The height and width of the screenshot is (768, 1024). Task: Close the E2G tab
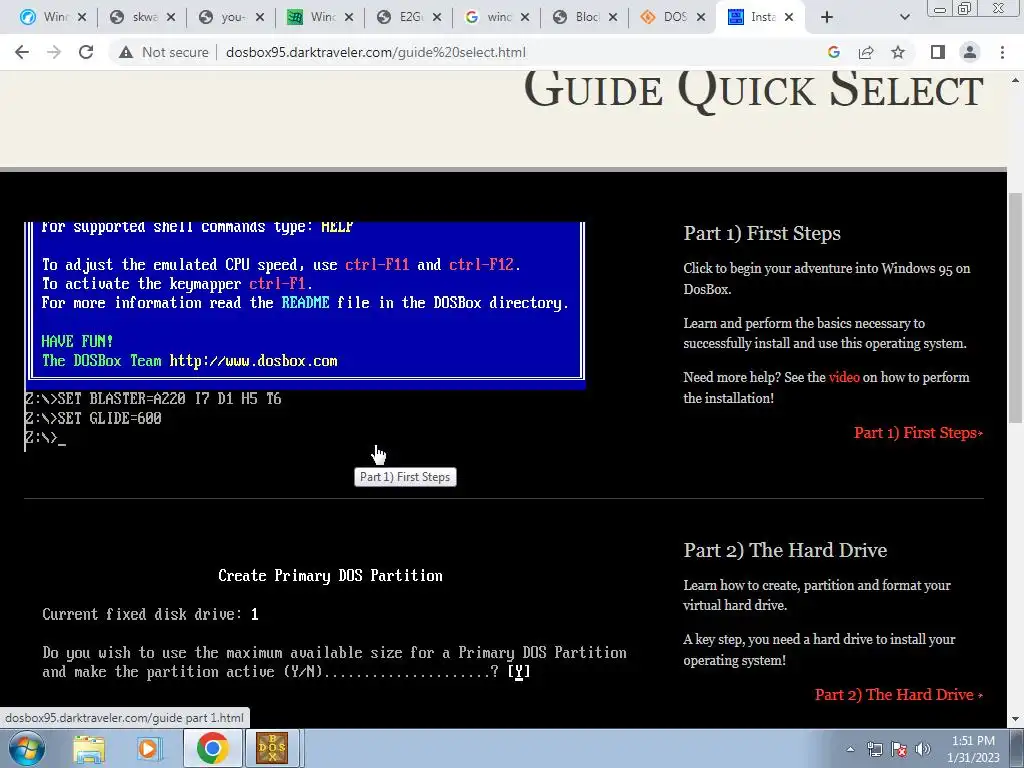pyautogui.click(x=437, y=18)
